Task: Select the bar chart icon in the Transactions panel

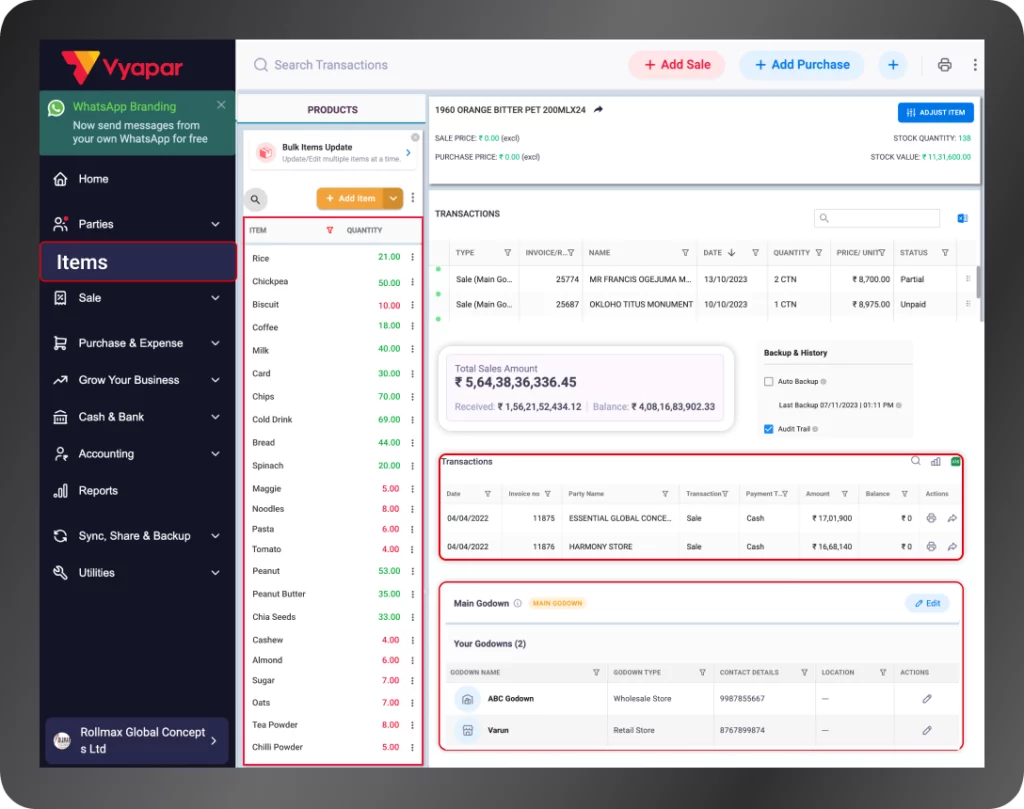Action: 936,461
